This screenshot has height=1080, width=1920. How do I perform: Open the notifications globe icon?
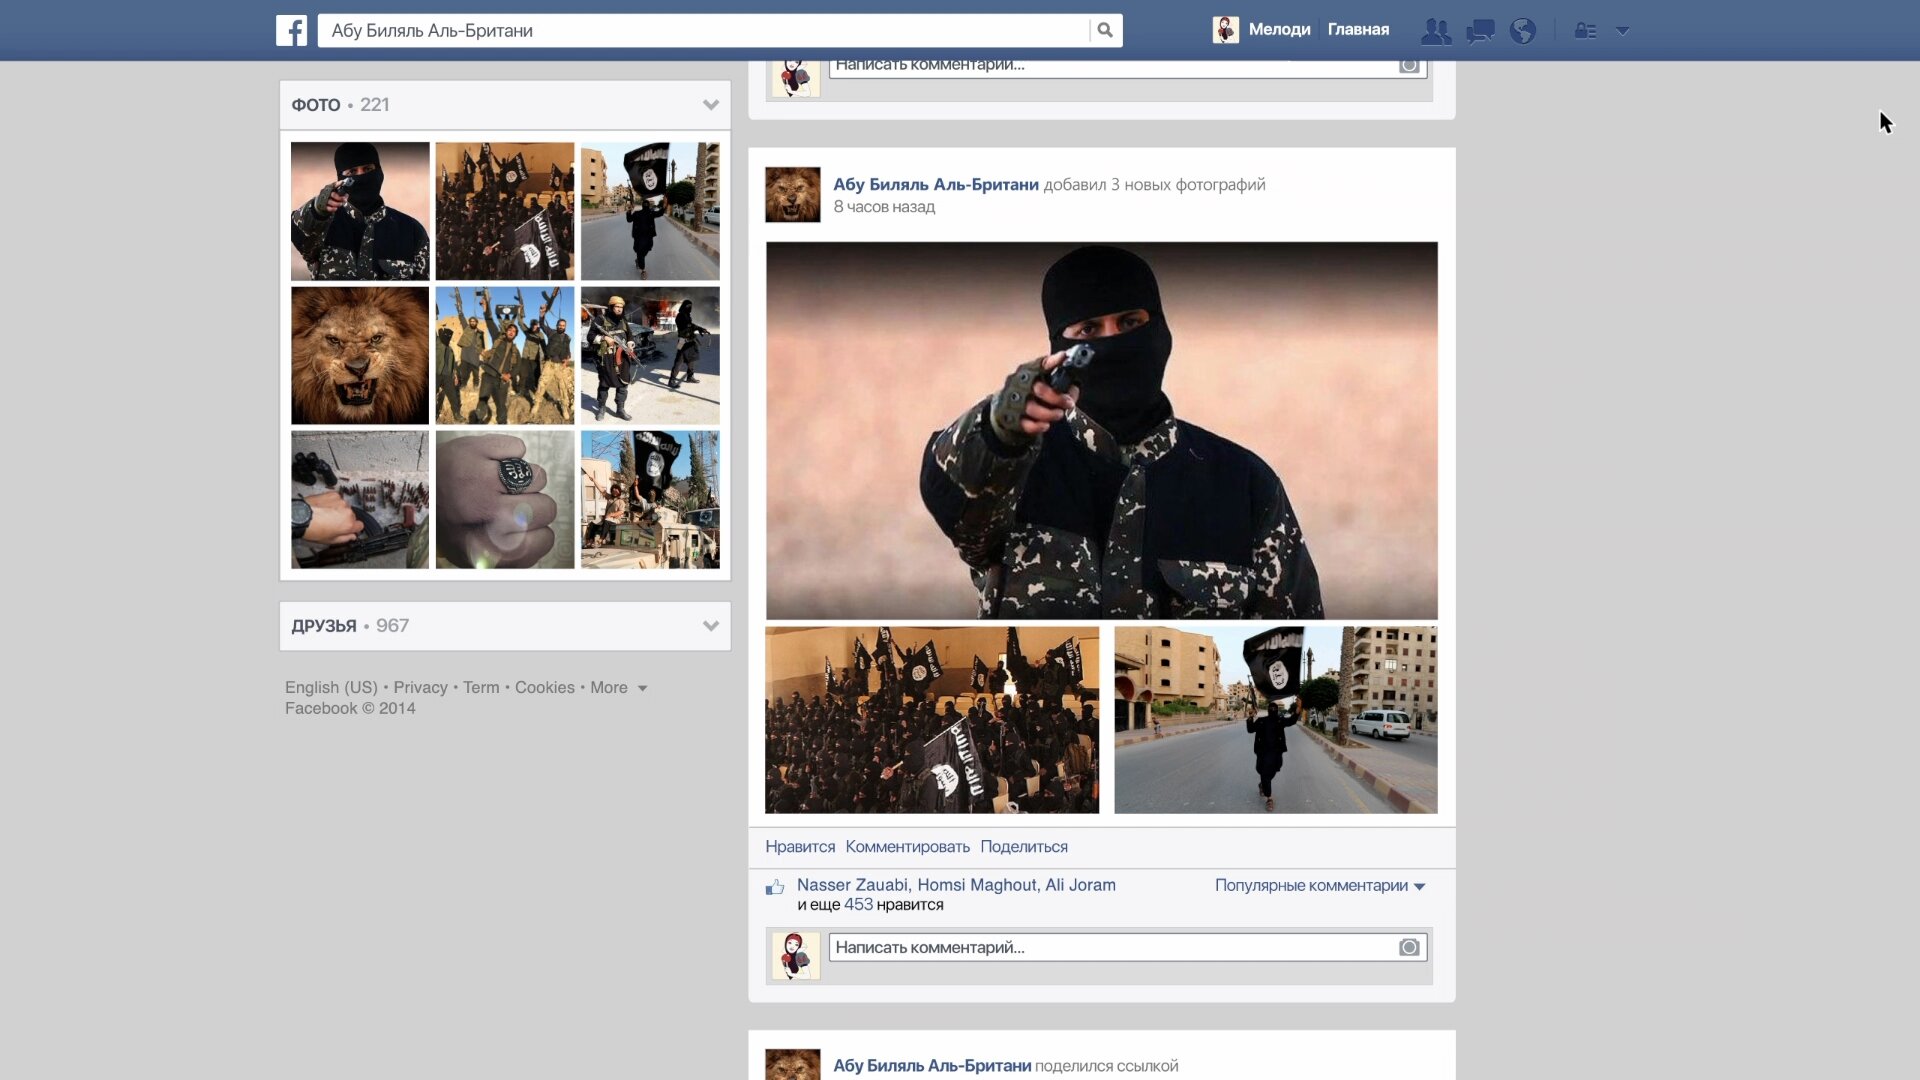point(1523,31)
